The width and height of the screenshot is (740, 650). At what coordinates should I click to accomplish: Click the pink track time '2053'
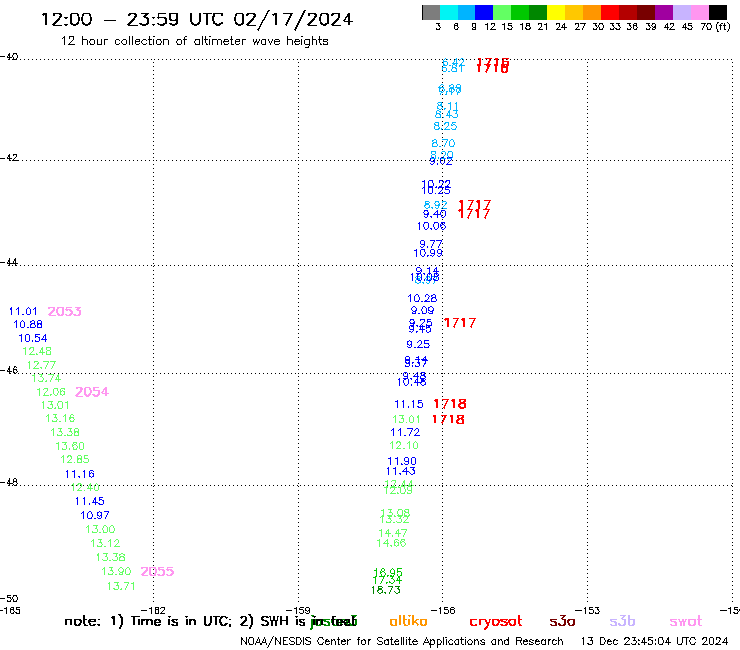65,312
